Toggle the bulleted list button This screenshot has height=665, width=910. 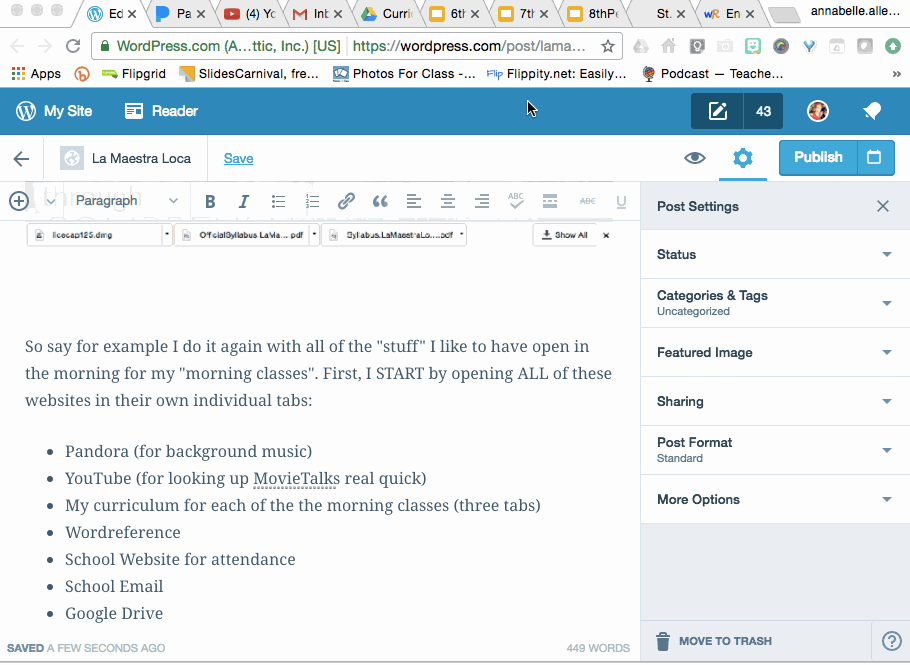[278, 201]
